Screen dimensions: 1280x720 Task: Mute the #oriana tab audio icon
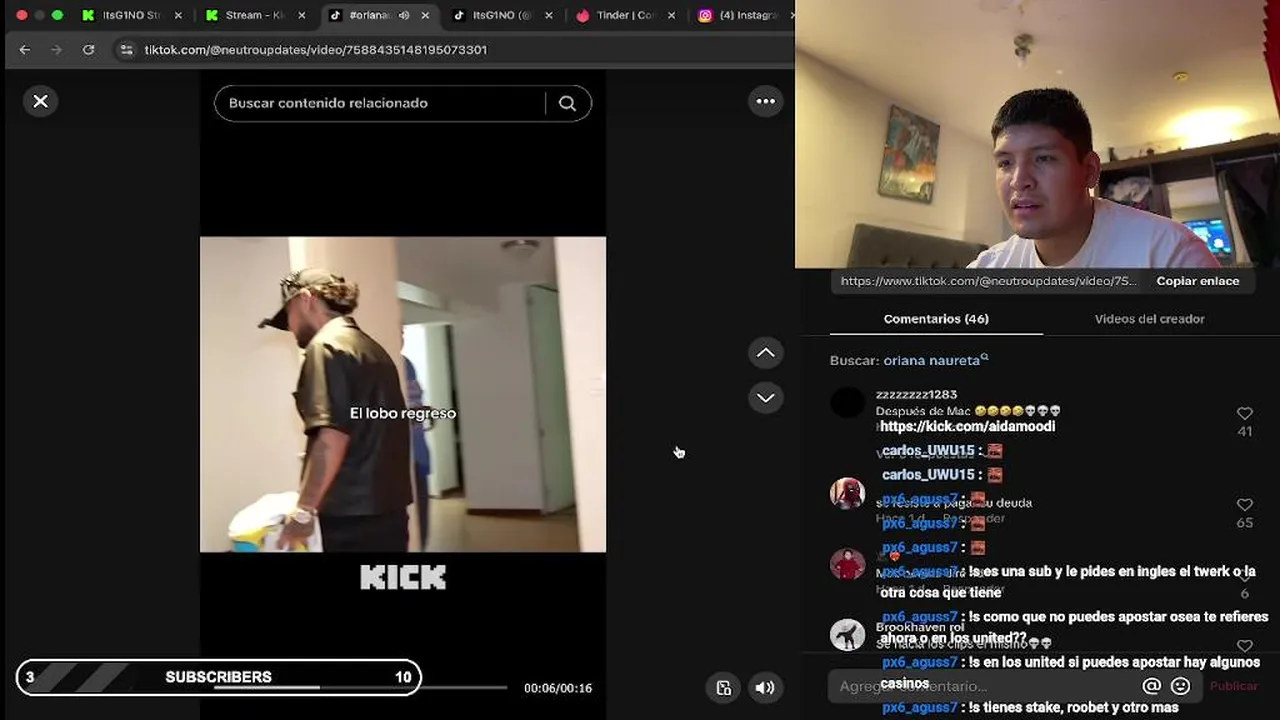point(404,15)
